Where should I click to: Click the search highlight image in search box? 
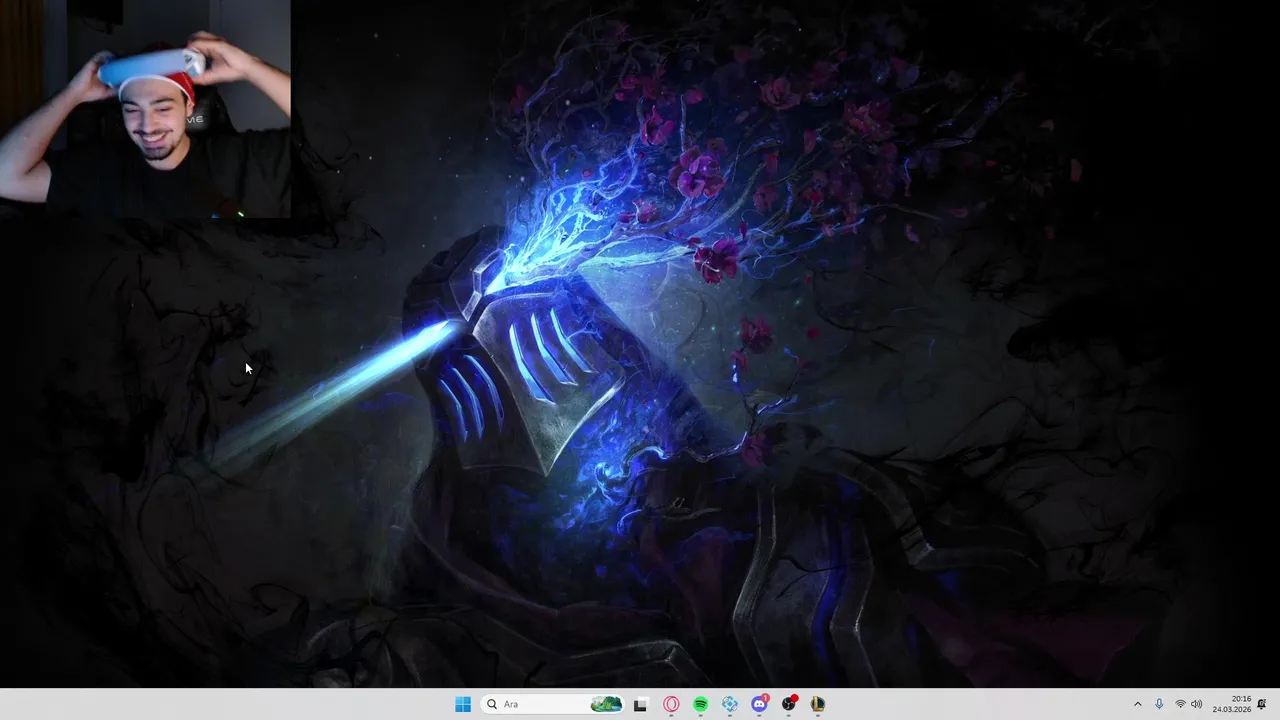(606, 704)
